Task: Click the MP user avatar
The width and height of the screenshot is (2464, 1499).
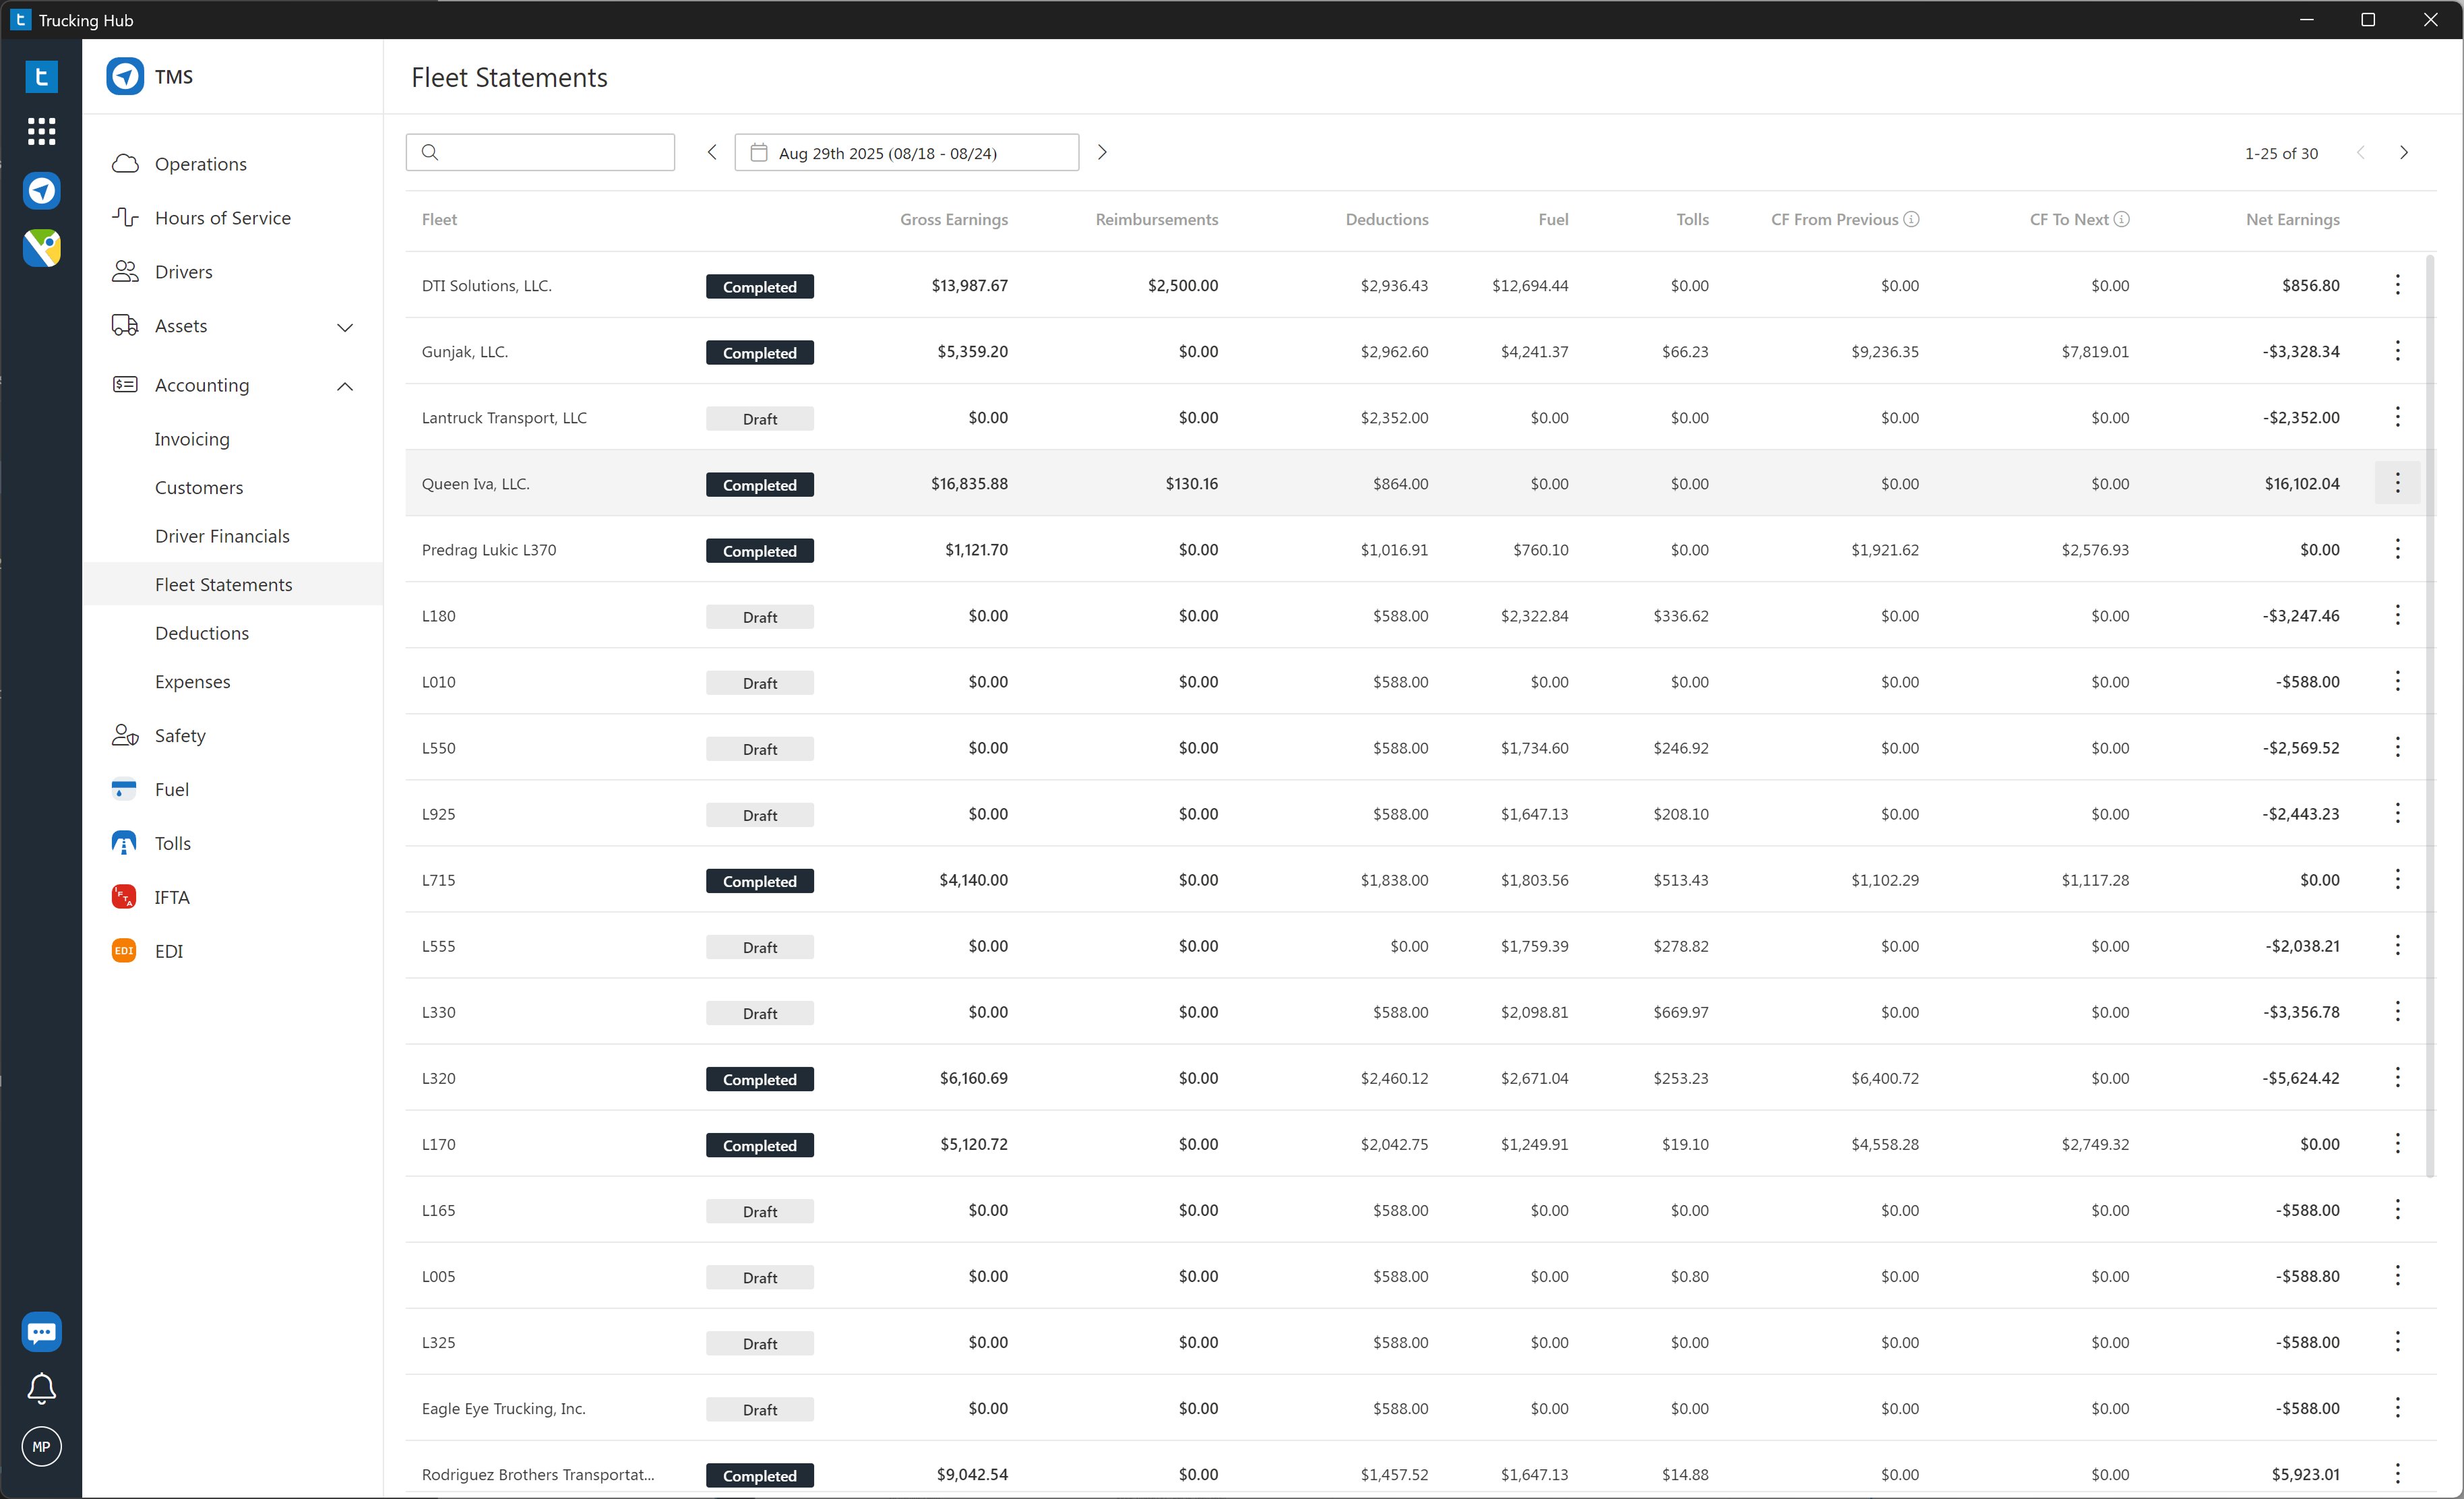Action: click(41, 1446)
